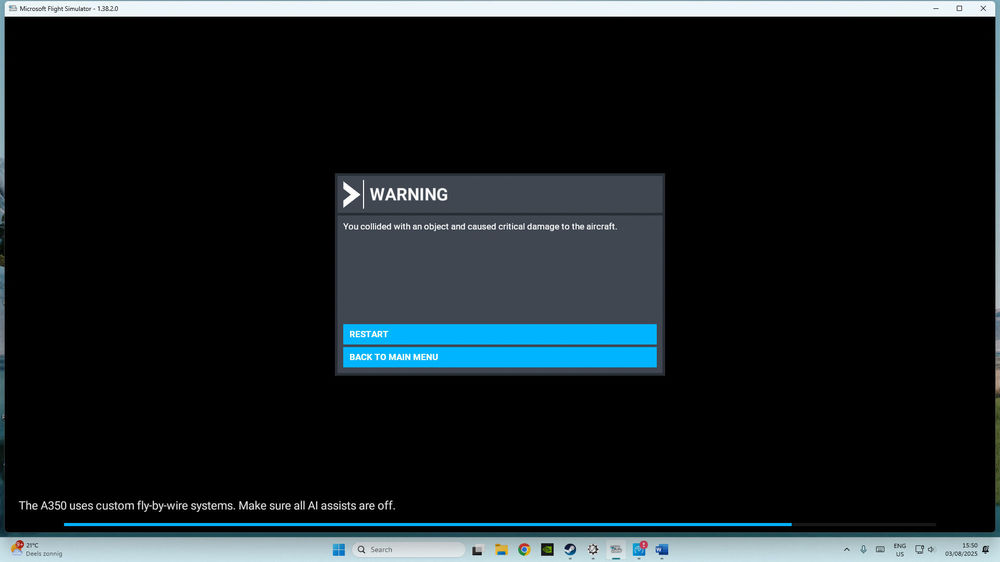Open the gear-shaped app in the taskbar
This screenshot has height=562, width=1000.
(x=593, y=549)
